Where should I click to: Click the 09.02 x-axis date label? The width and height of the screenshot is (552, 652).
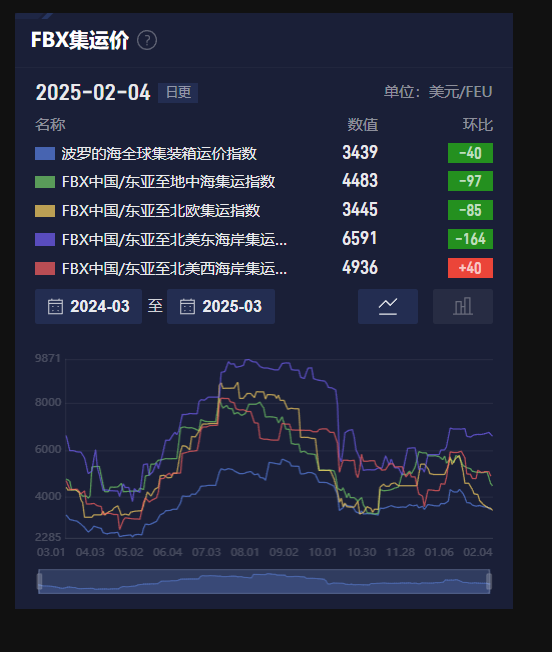pos(284,553)
